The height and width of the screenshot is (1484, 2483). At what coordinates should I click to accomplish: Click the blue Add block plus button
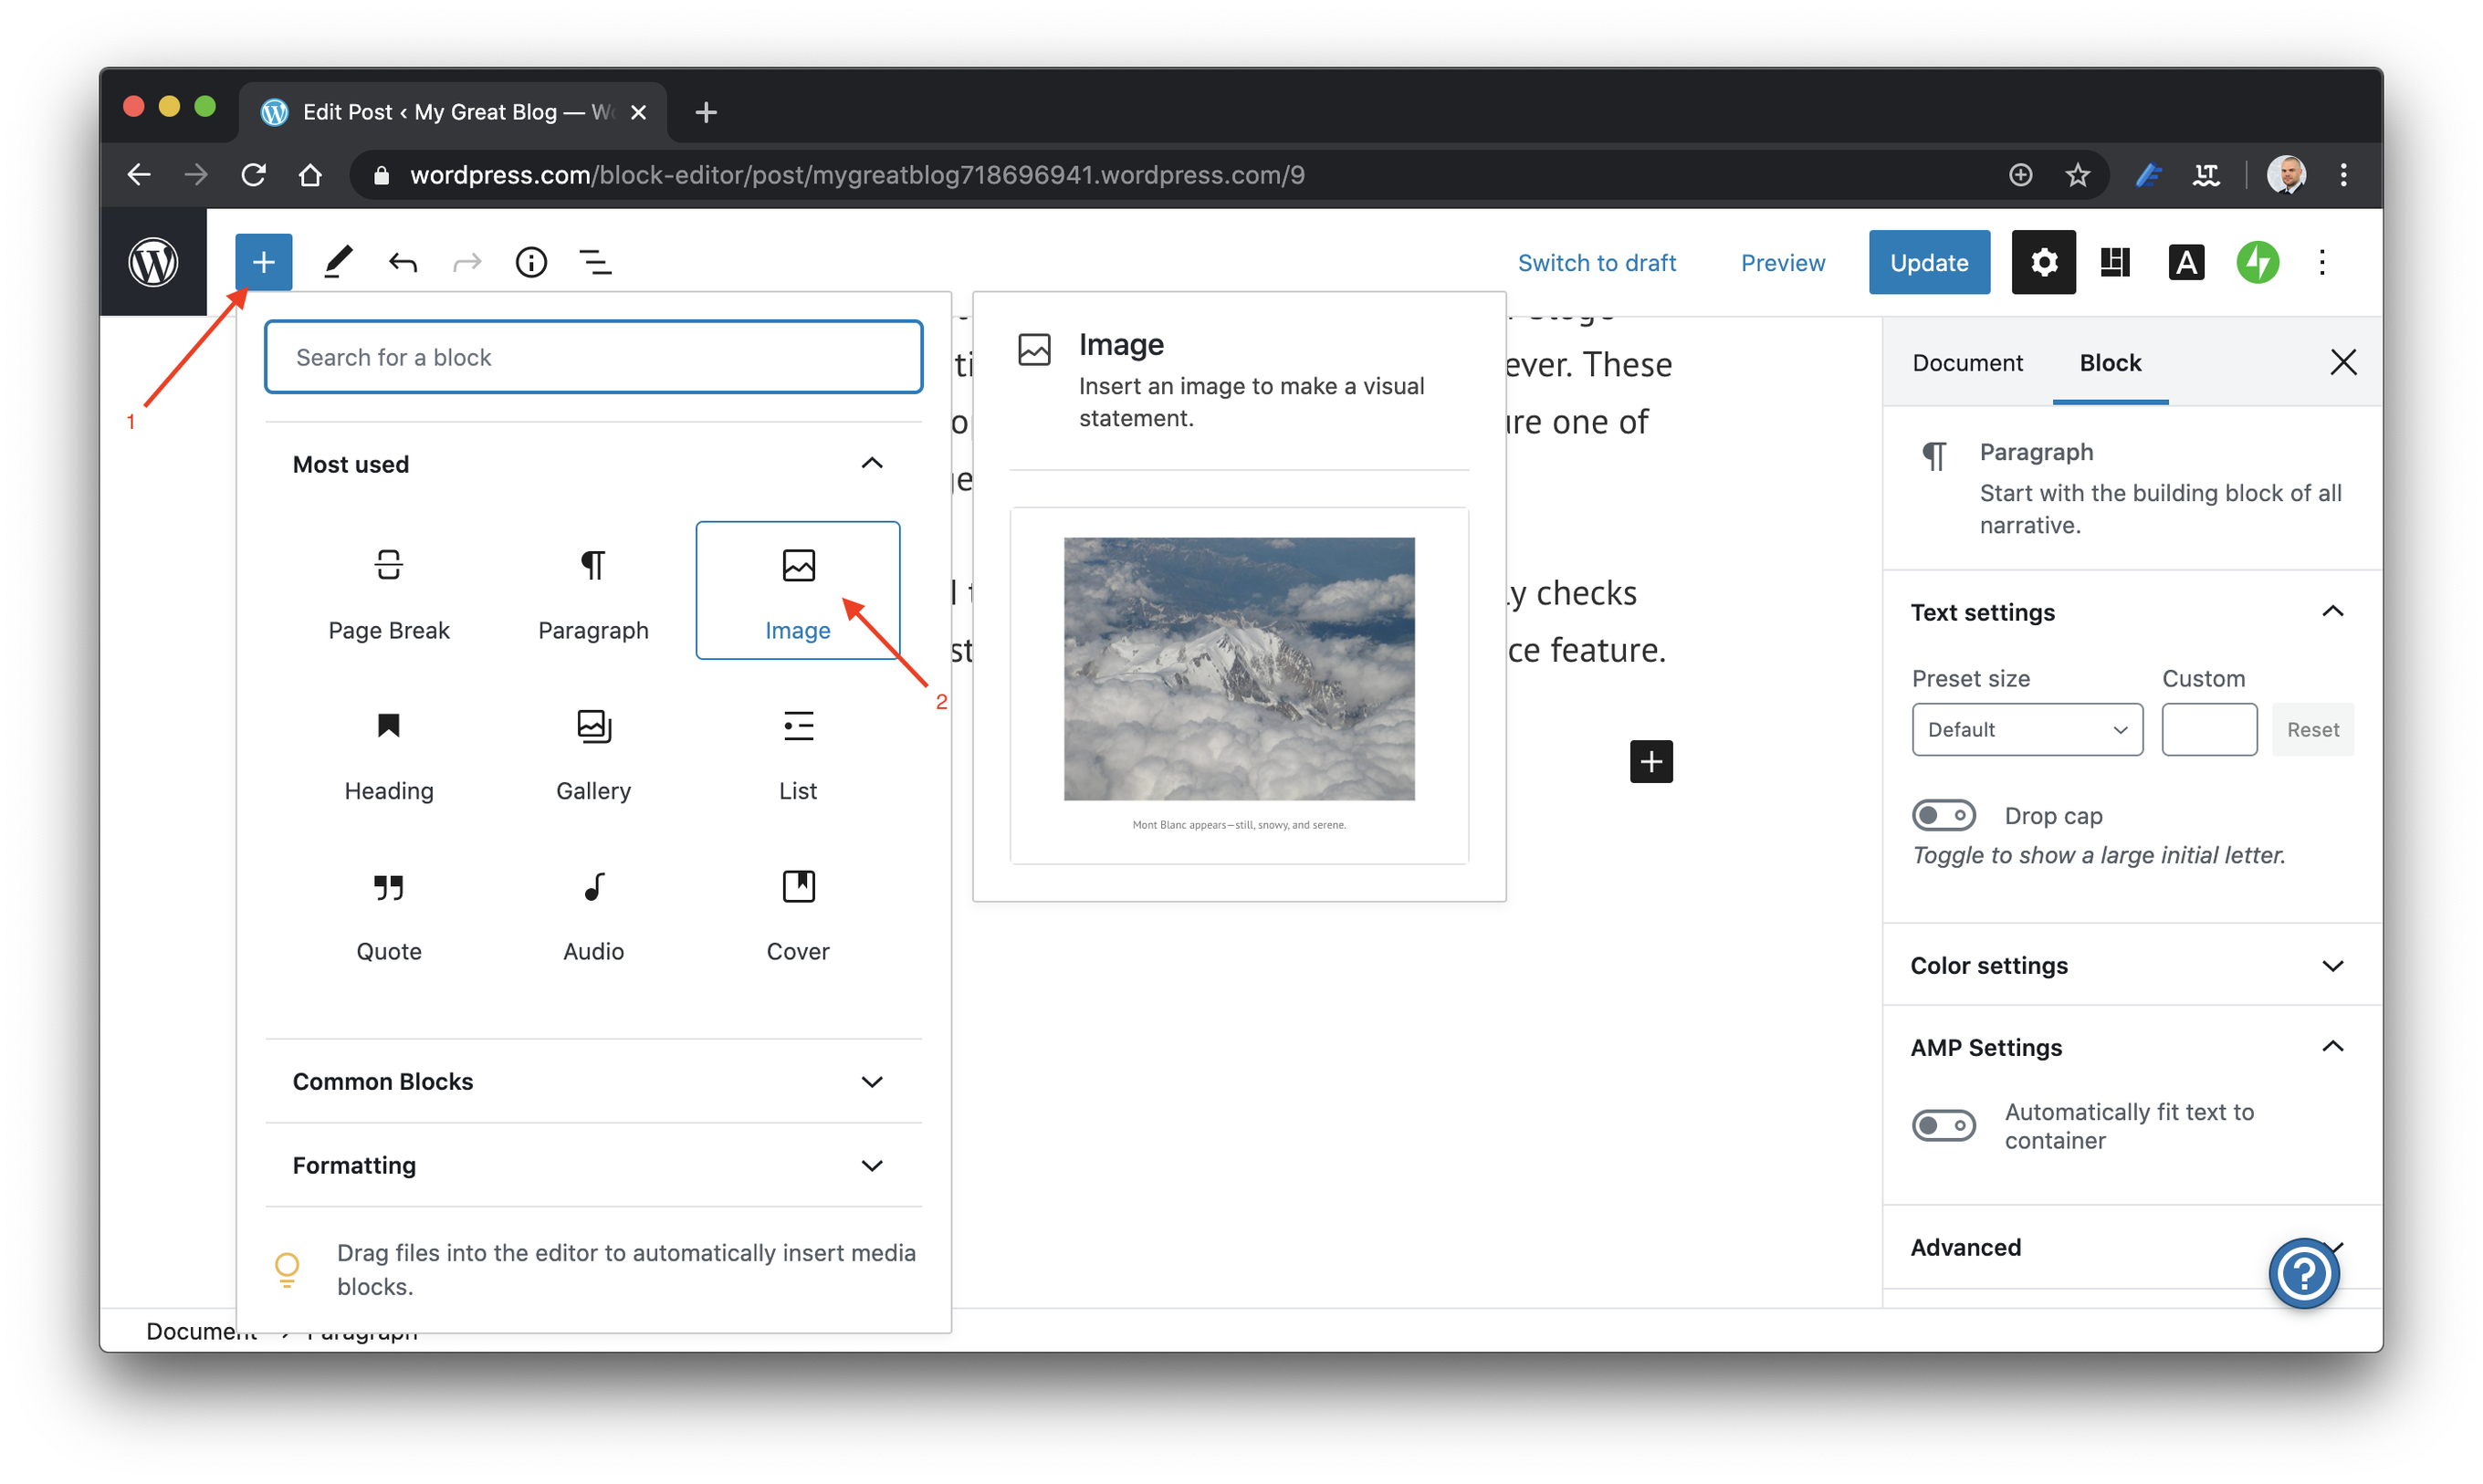pos(263,262)
